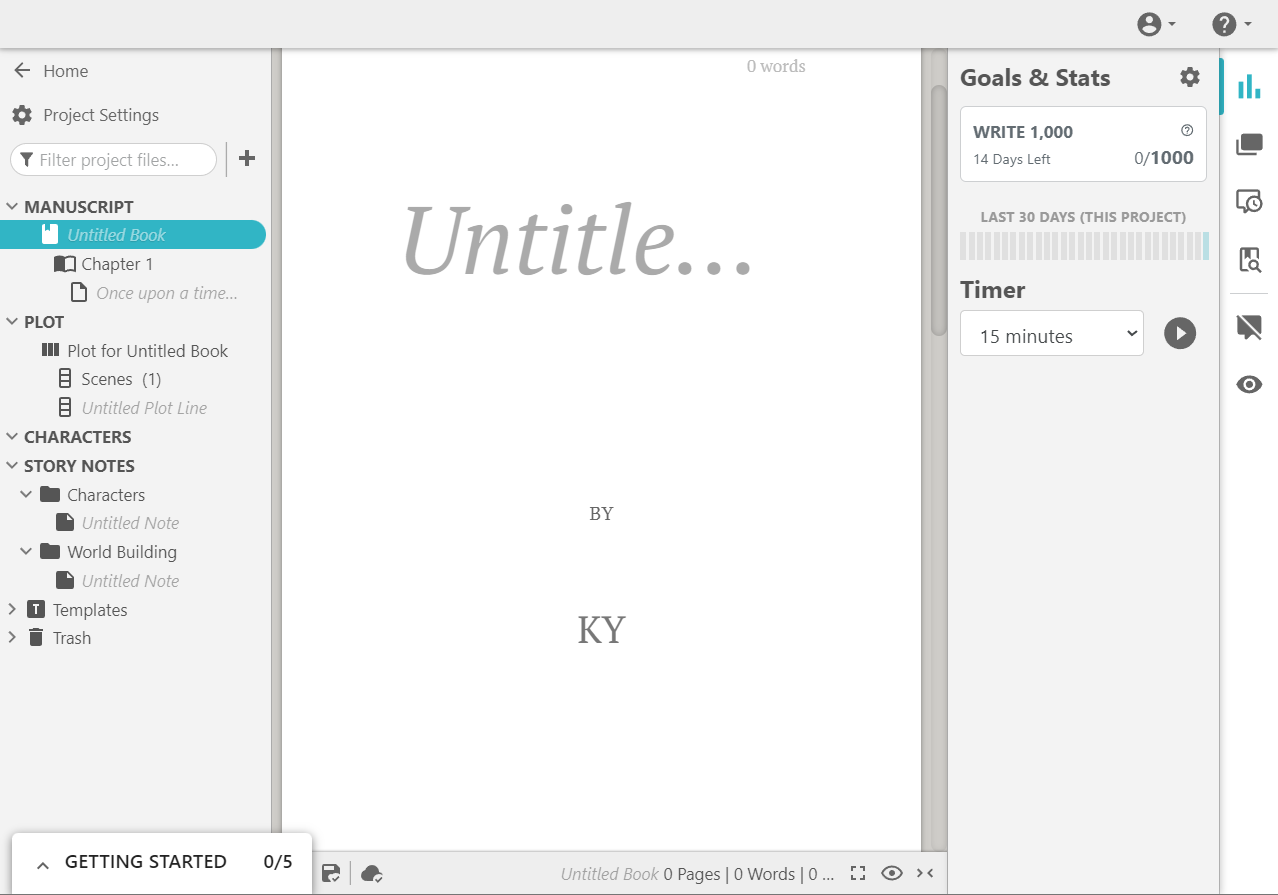This screenshot has width=1278, height=895.
Task: Click the vertical editor scrollbar
Action: pos(938,210)
